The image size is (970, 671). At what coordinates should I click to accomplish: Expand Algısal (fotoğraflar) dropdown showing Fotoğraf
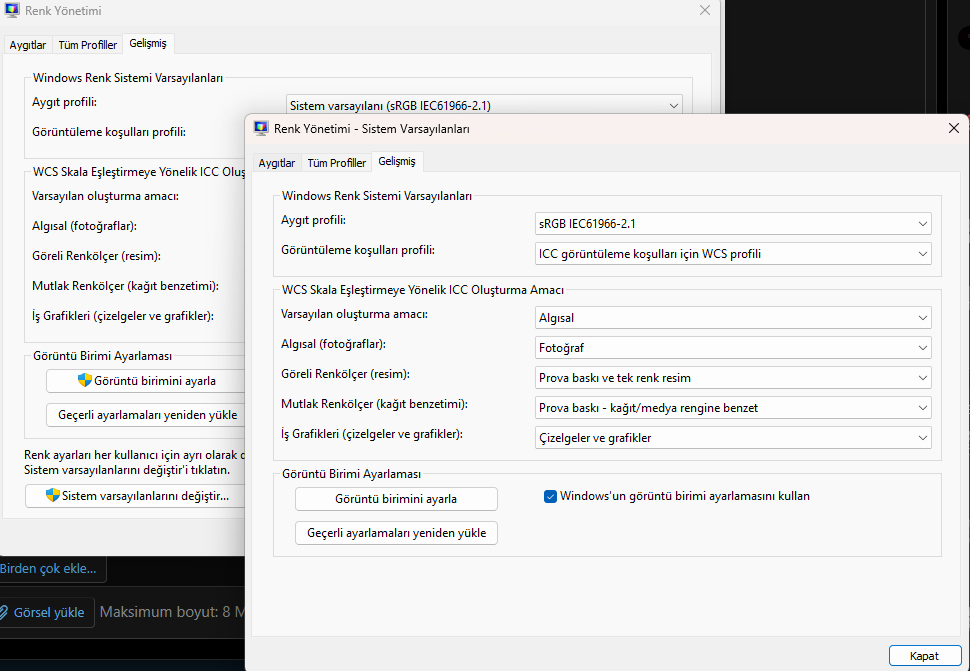coord(733,348)
